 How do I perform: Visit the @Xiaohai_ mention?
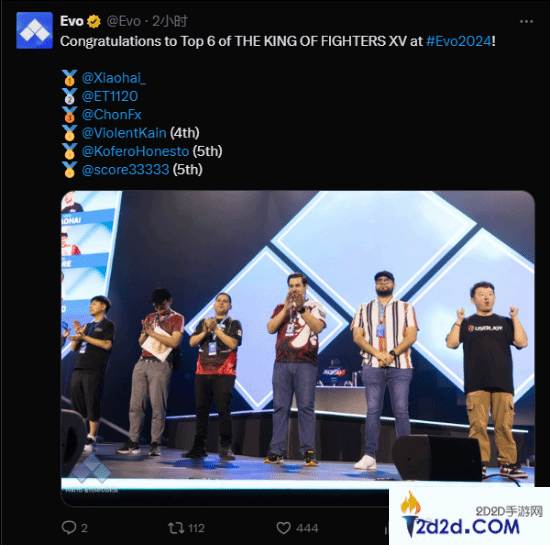(x=113, y=78)
